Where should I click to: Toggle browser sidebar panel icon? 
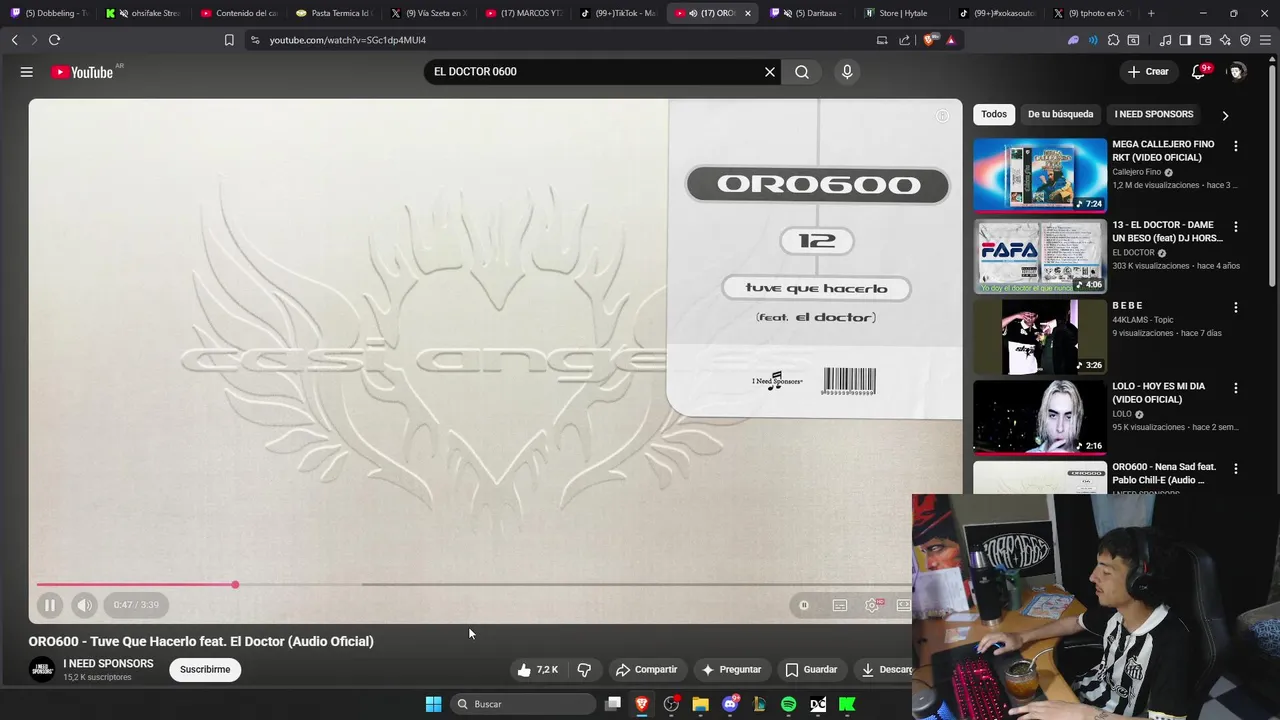[1185, 40]
